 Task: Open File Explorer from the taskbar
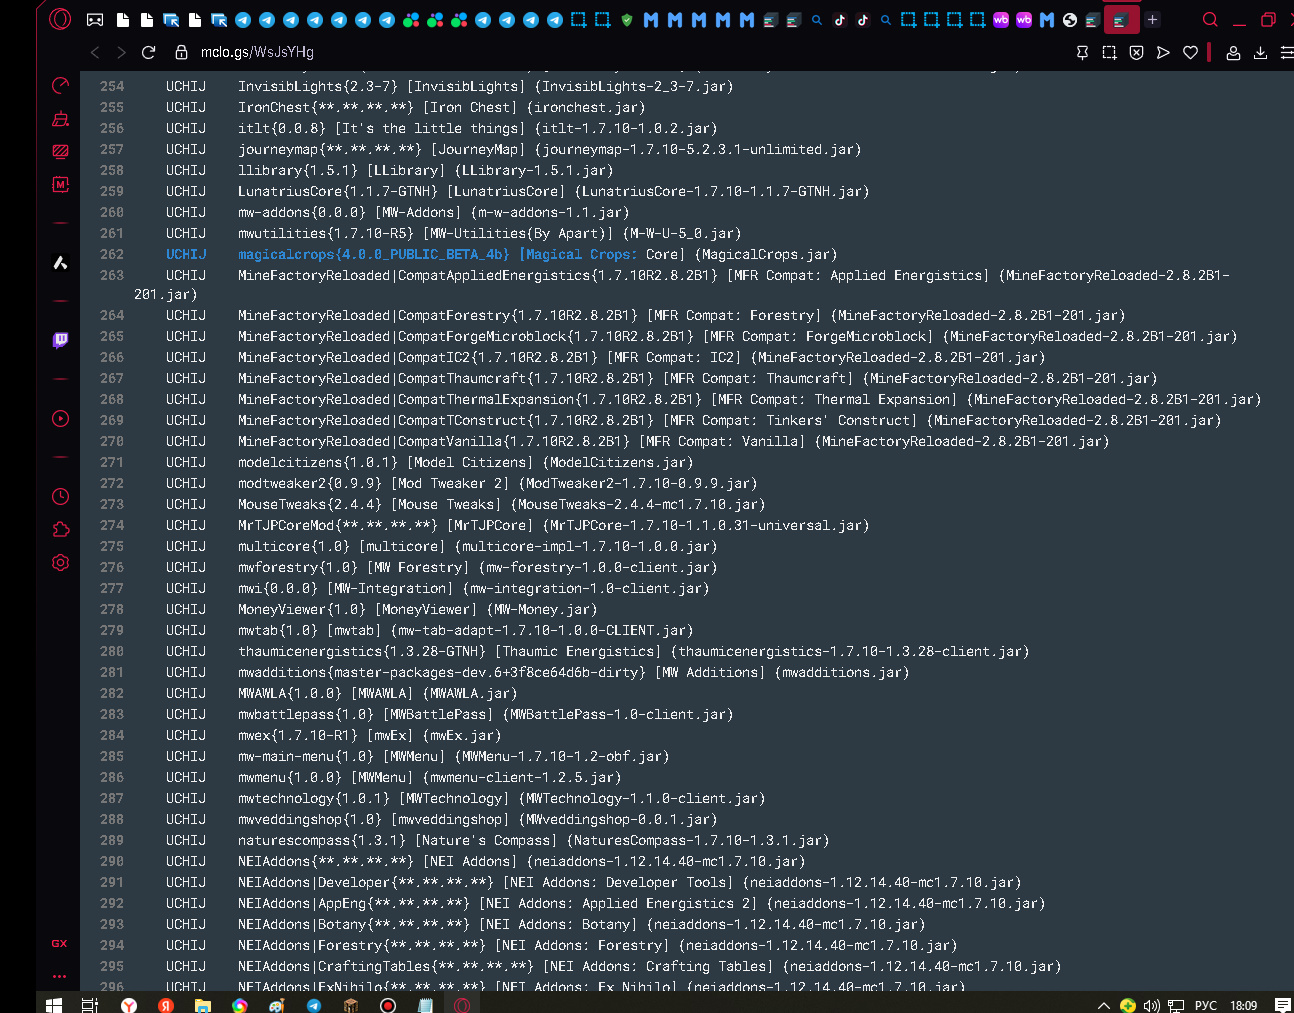coord(202,1004)
